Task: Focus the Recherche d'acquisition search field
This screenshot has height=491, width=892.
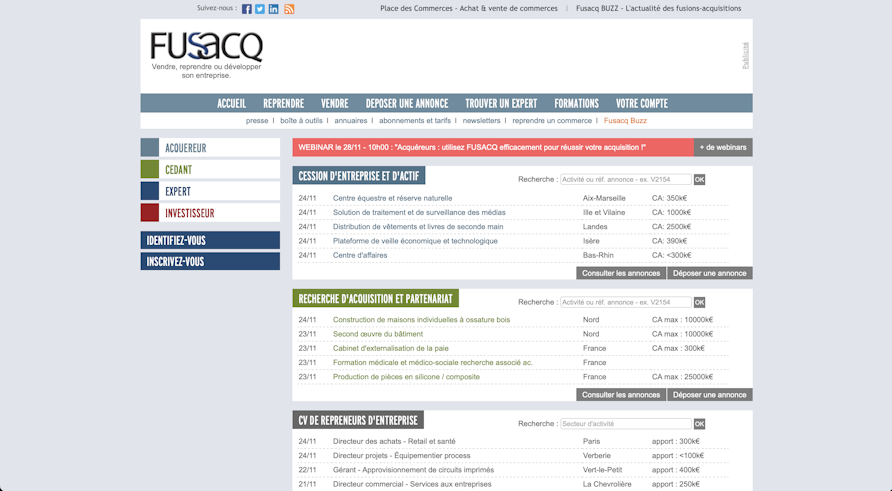Action: point(626,302)
